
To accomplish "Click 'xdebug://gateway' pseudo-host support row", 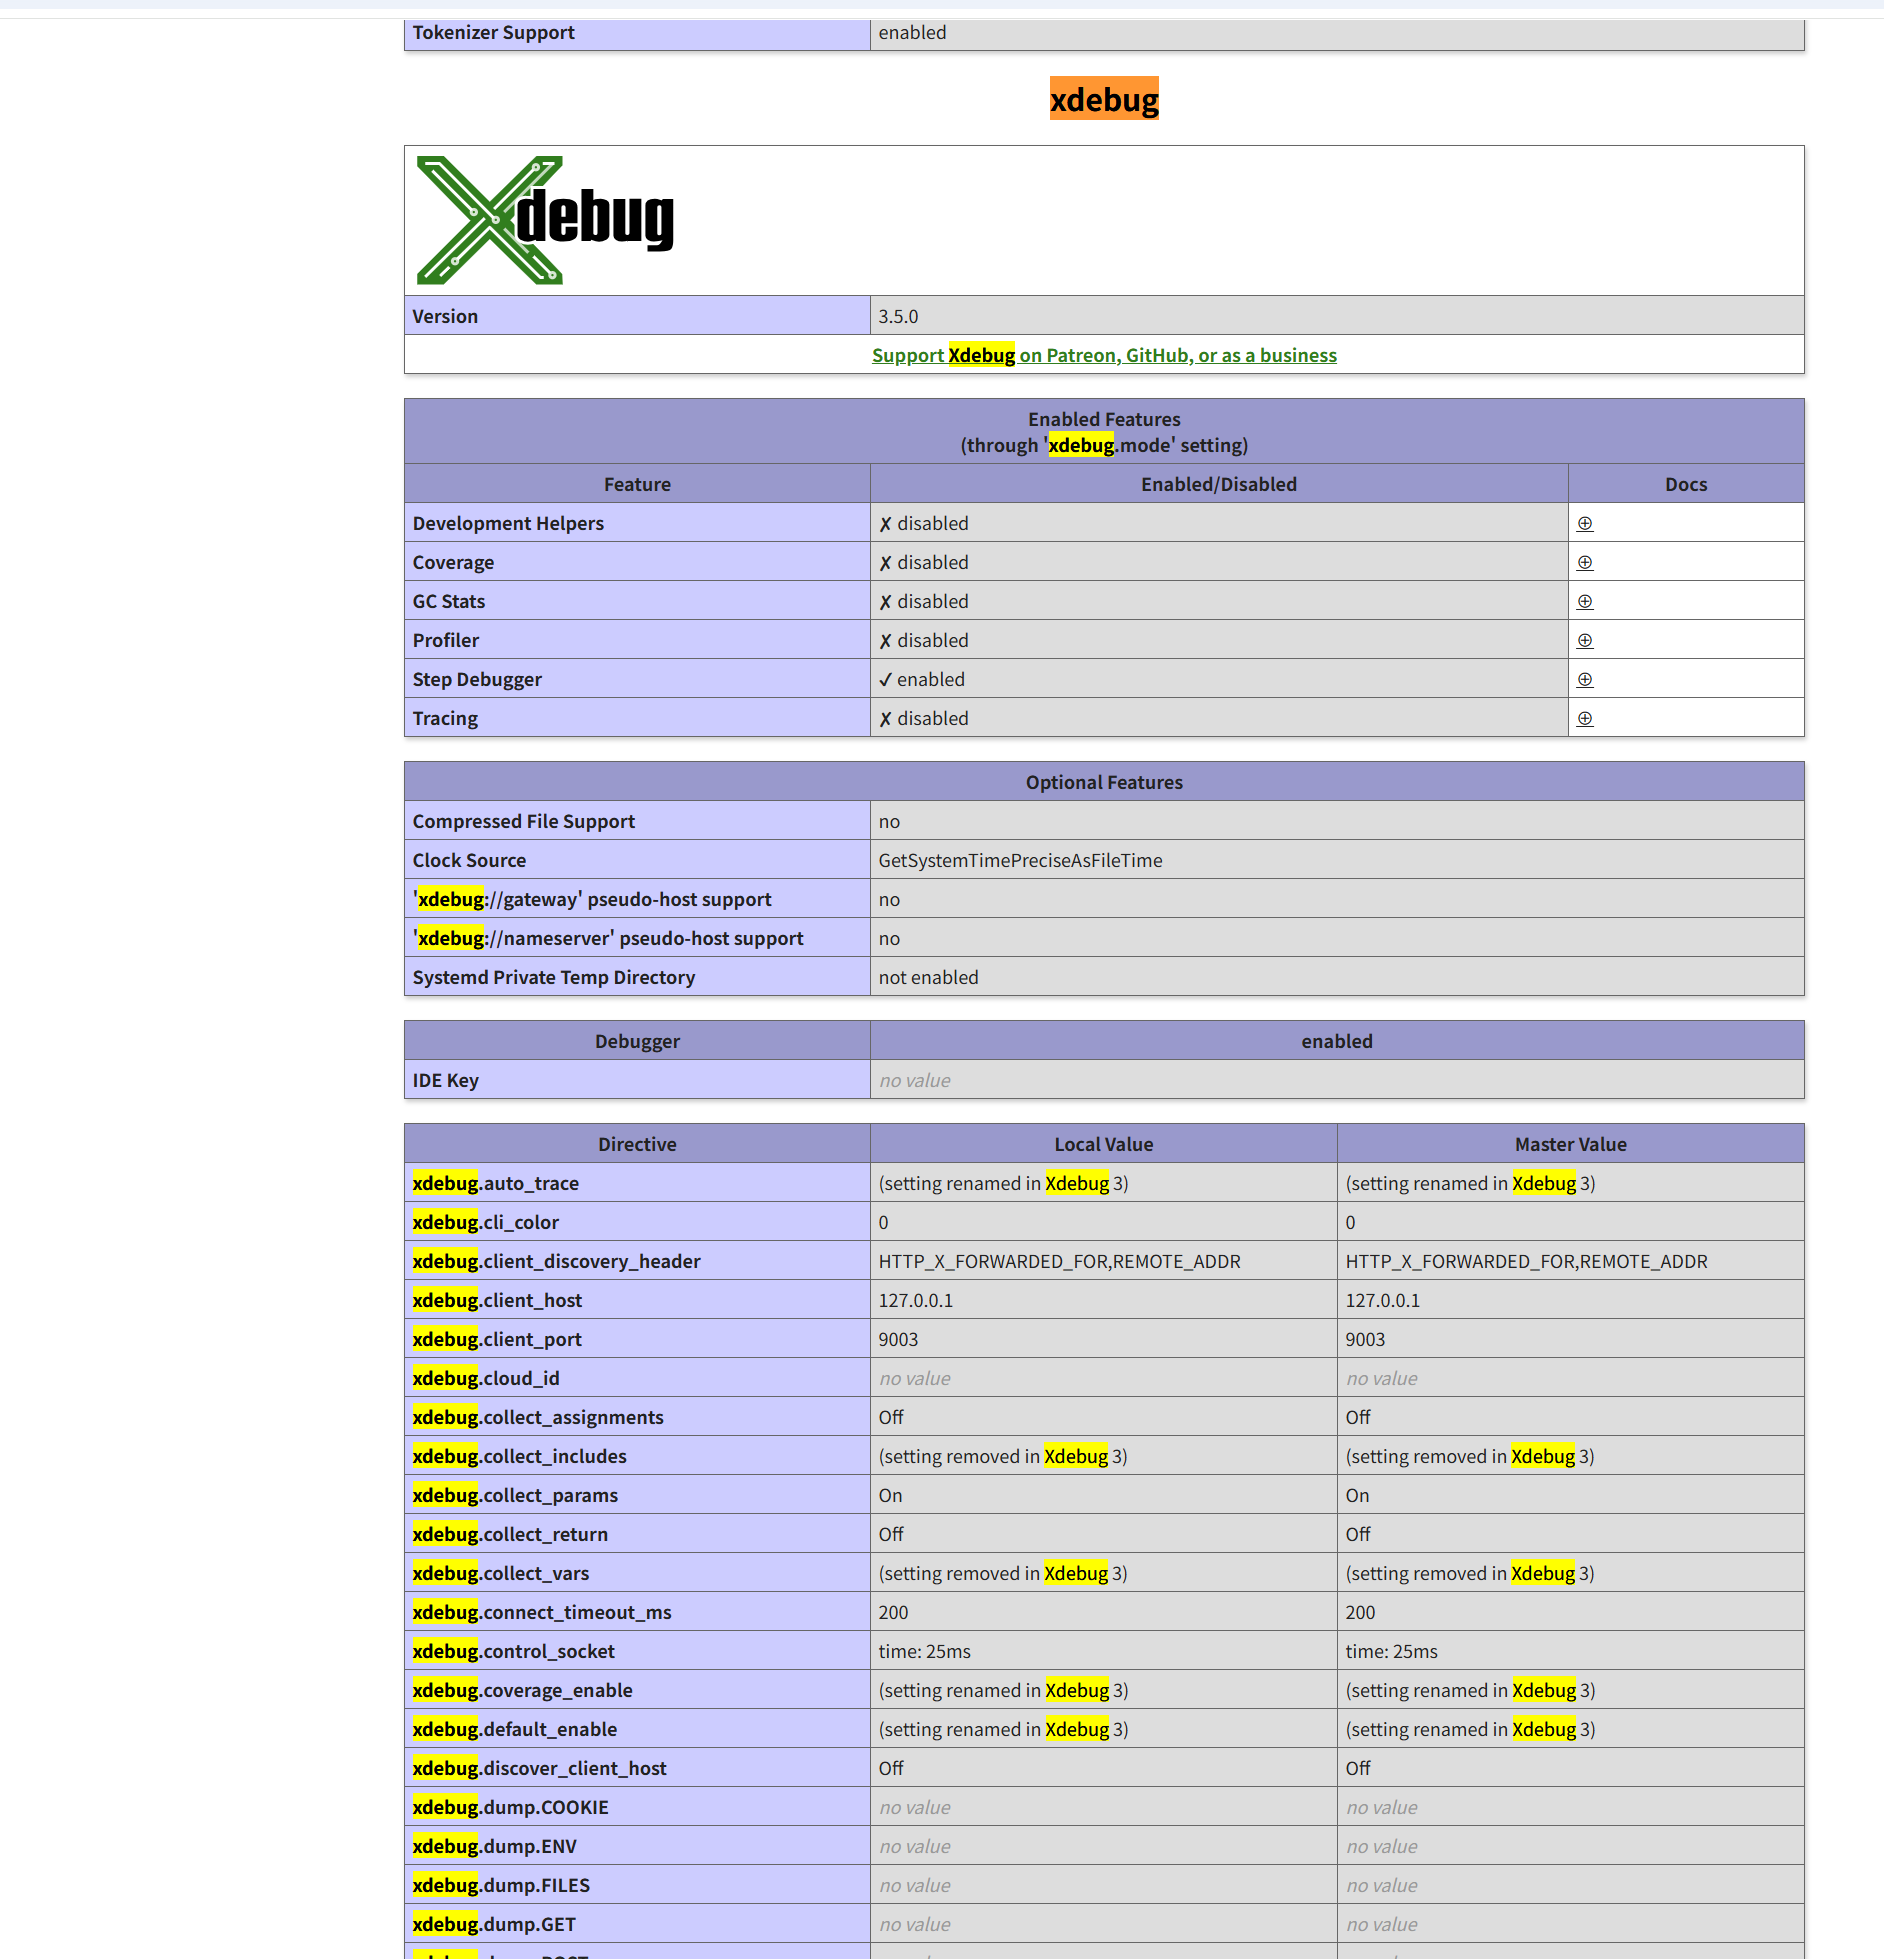I will 1104,899.
